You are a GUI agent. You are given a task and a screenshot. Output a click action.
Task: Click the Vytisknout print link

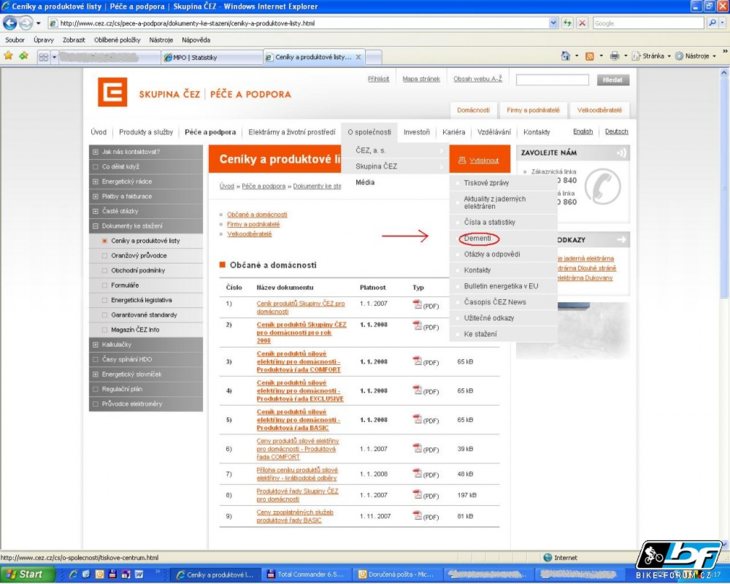tap(484, 161)
